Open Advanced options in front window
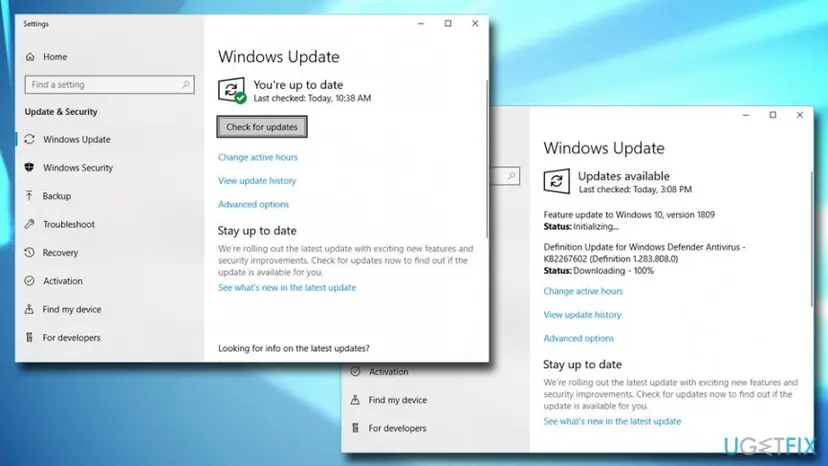Screen dimensions: 828x466 pos(253,204)
